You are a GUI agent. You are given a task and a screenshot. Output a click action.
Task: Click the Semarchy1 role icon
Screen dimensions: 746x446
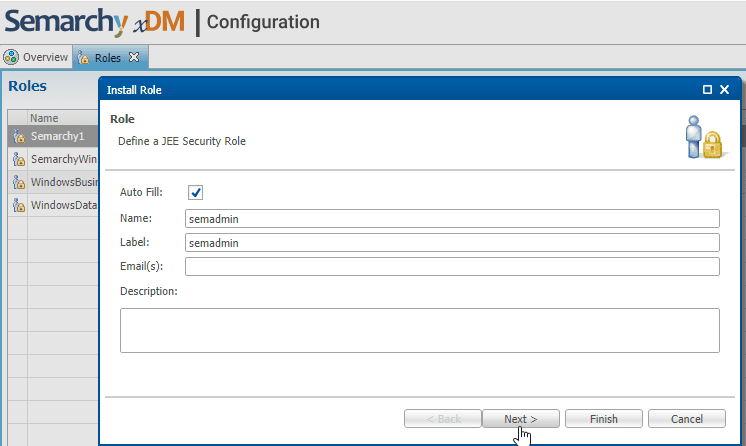pyautogui.click(x=18, y=136)
